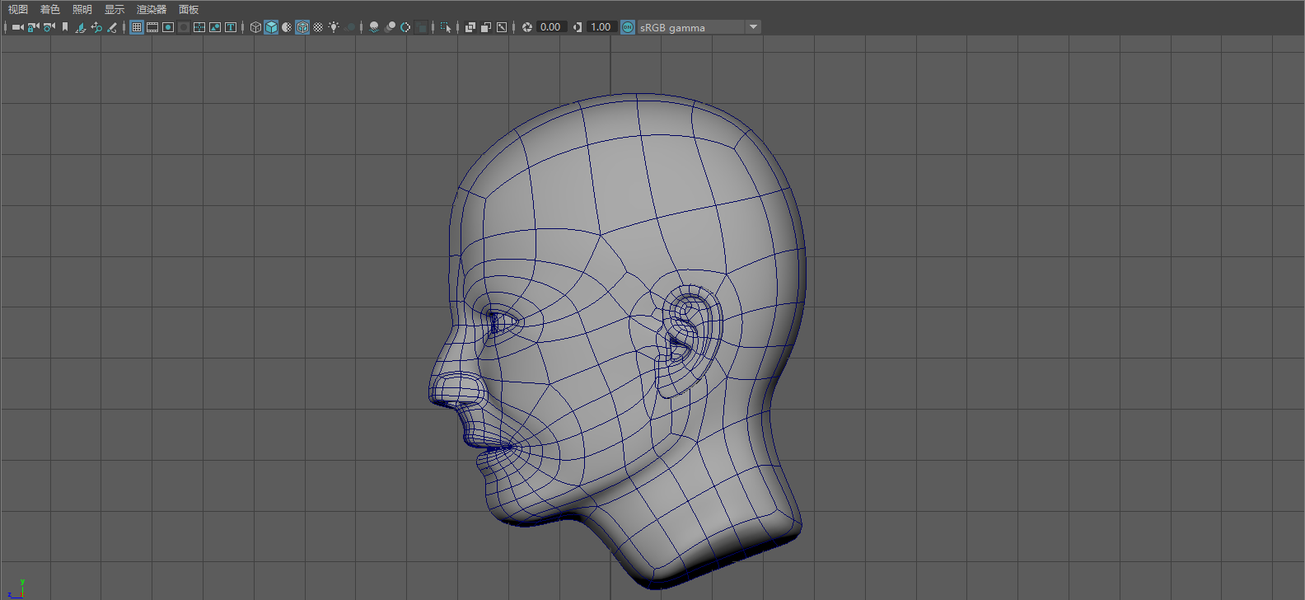Click the Film Gate icon
Viewport: 1305px width, 600px height.
click(153, 27)
